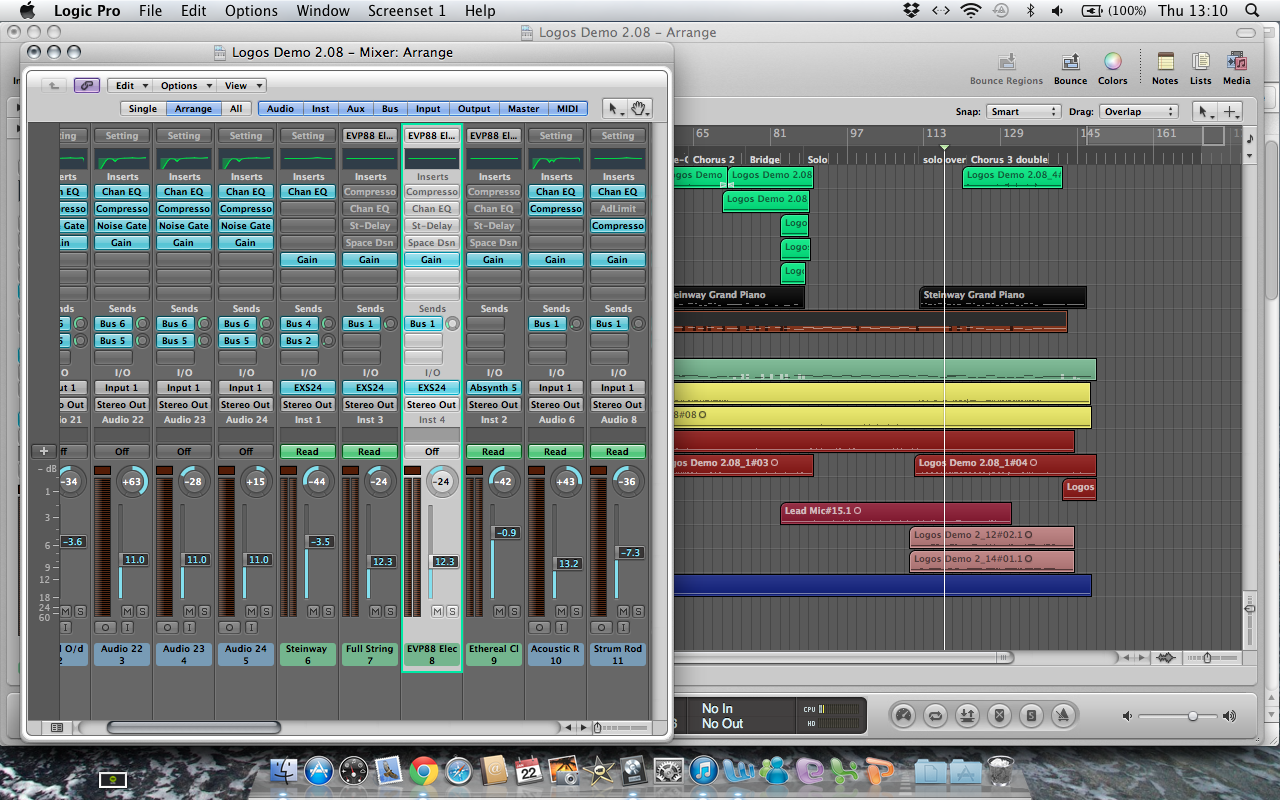Open the Lists panel
1280x800 pixels.
click(1200, 63)
